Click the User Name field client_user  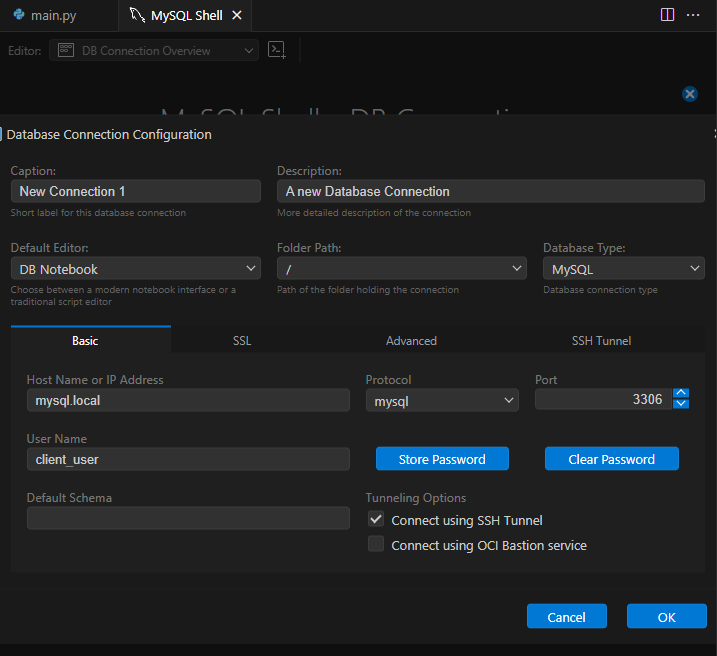point(188,459)
